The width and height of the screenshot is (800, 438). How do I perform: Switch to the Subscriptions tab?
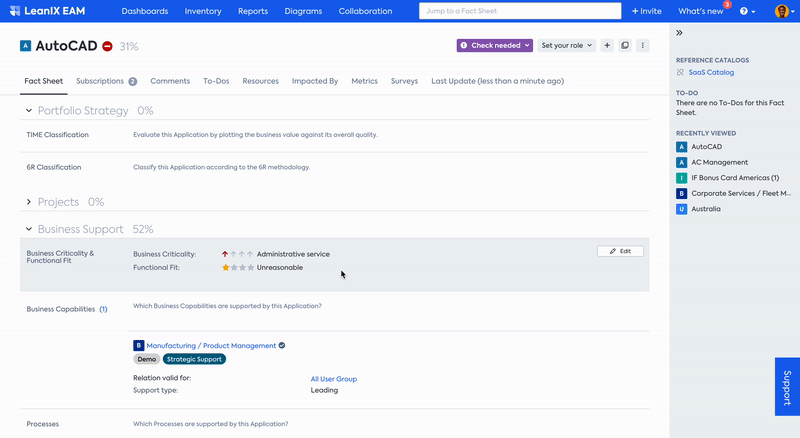click(100, 81)
